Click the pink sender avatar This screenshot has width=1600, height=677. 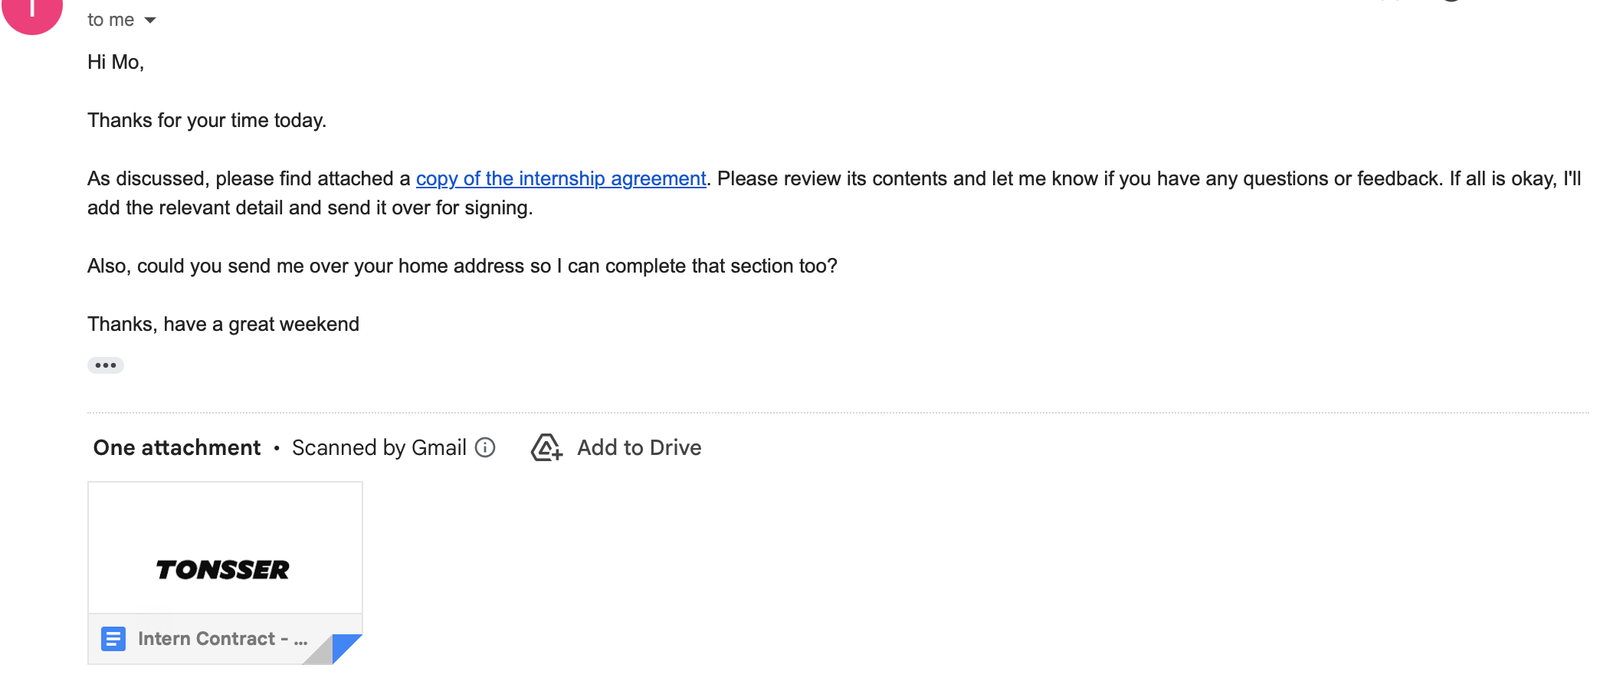point(32,12)
